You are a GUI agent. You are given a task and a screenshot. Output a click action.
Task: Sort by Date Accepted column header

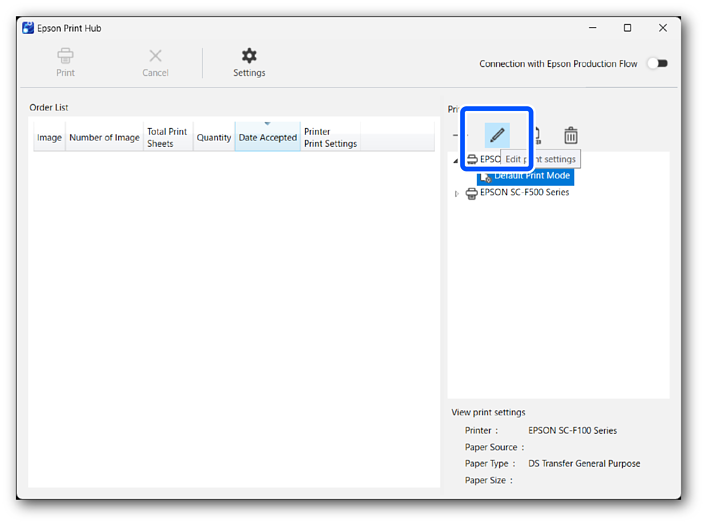click(267, 138)
